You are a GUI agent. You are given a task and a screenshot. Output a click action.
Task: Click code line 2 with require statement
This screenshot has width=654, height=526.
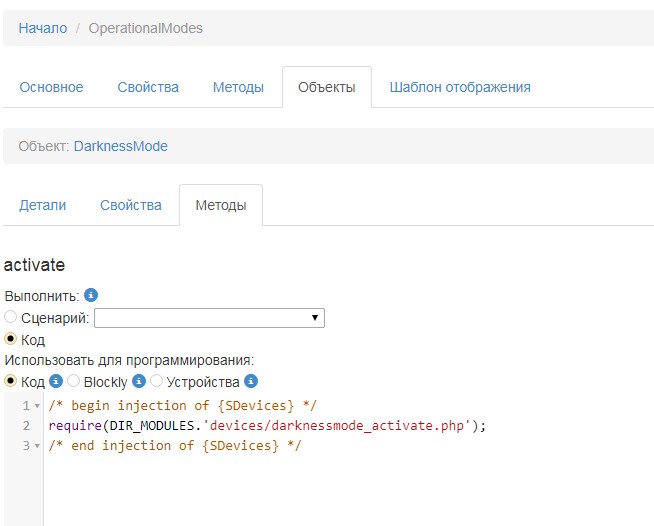pyautogui.click(x=267, y=426)
